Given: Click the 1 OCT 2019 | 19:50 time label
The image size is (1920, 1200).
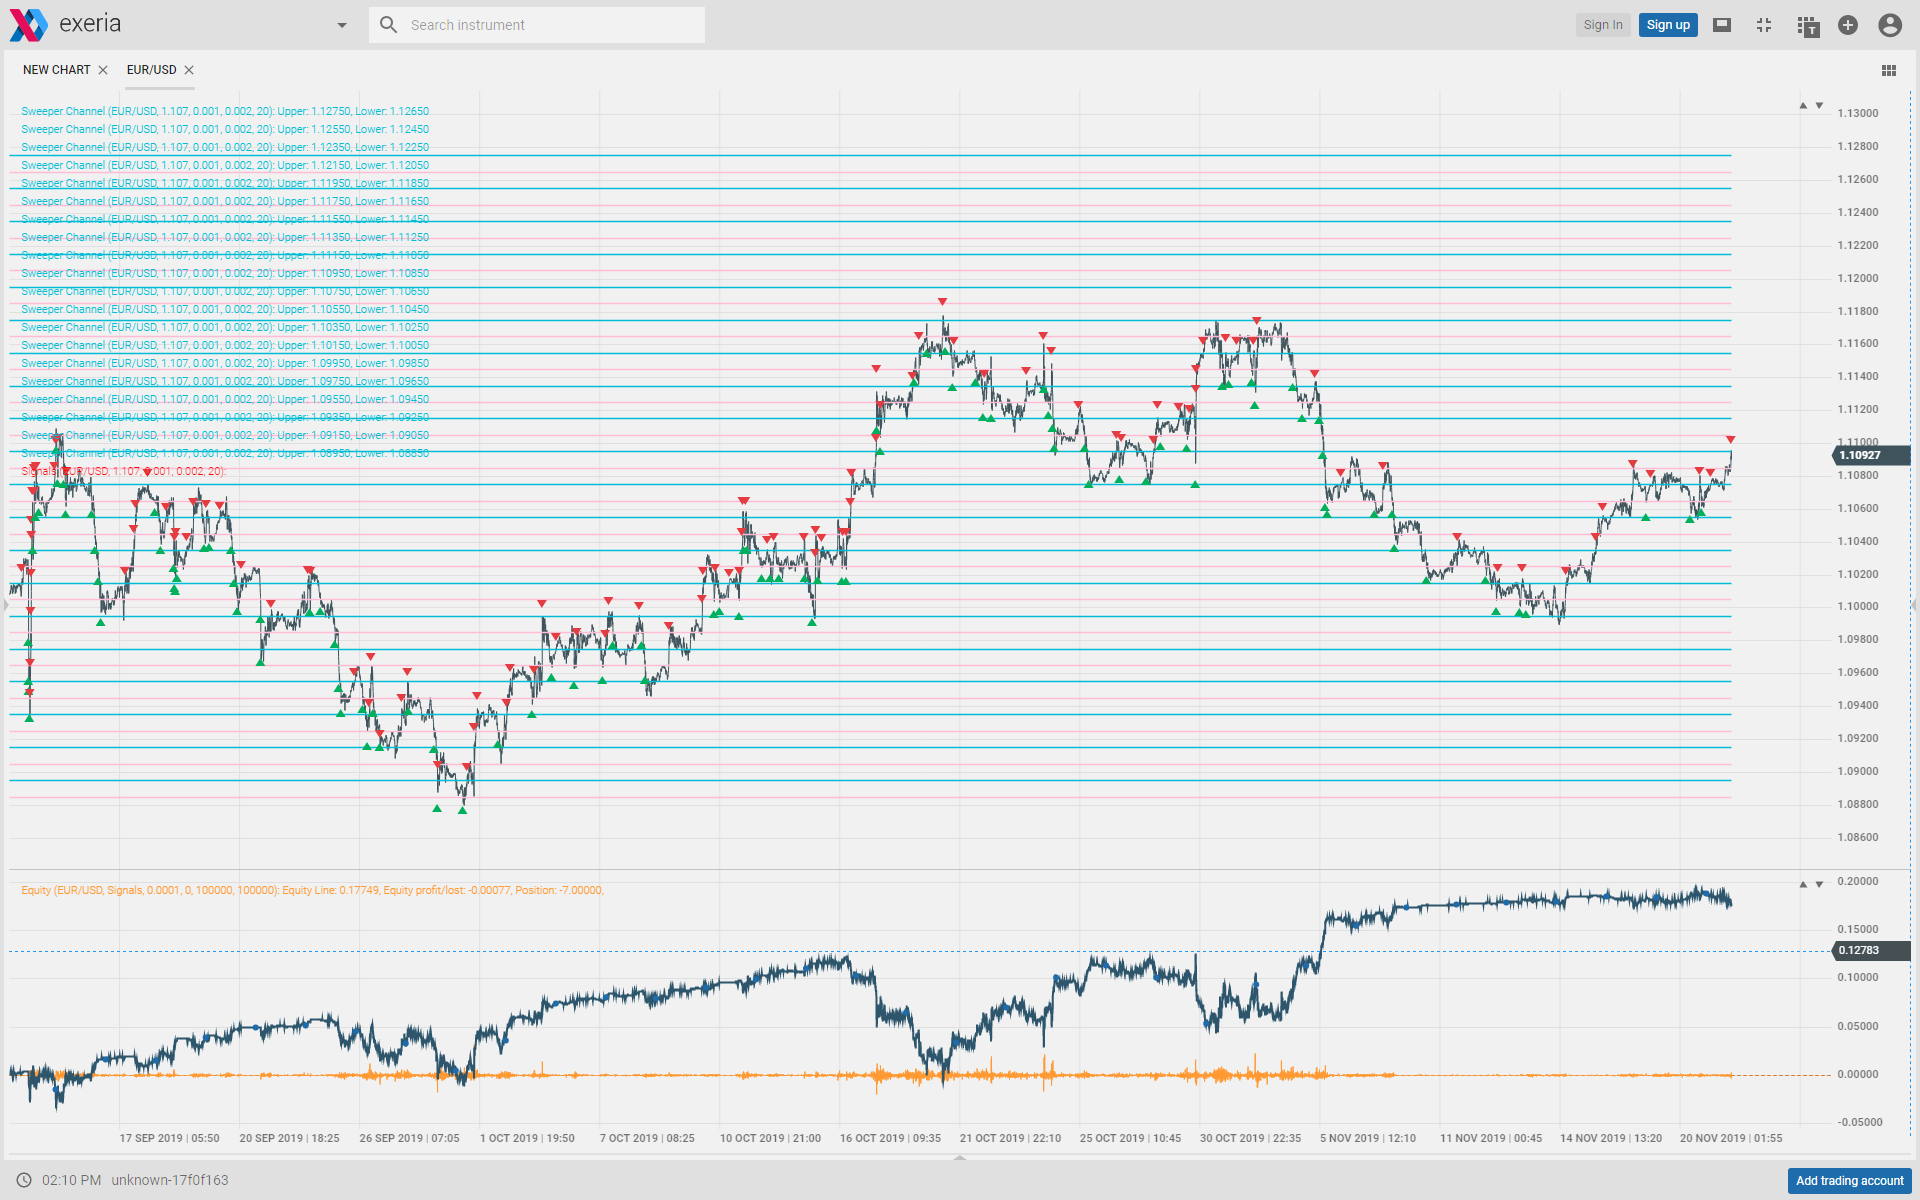Looking at the screenshot, I should 527,1138.
